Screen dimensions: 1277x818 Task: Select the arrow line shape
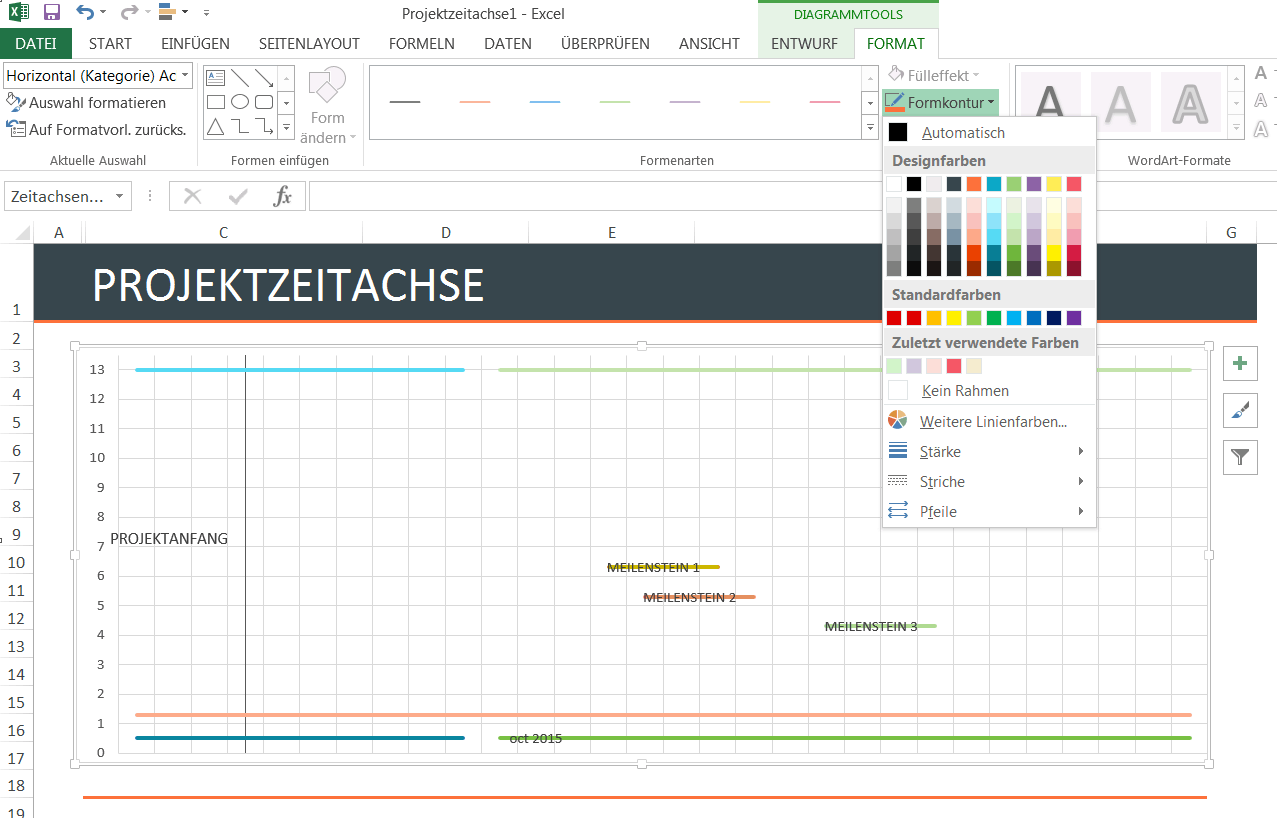264,78
